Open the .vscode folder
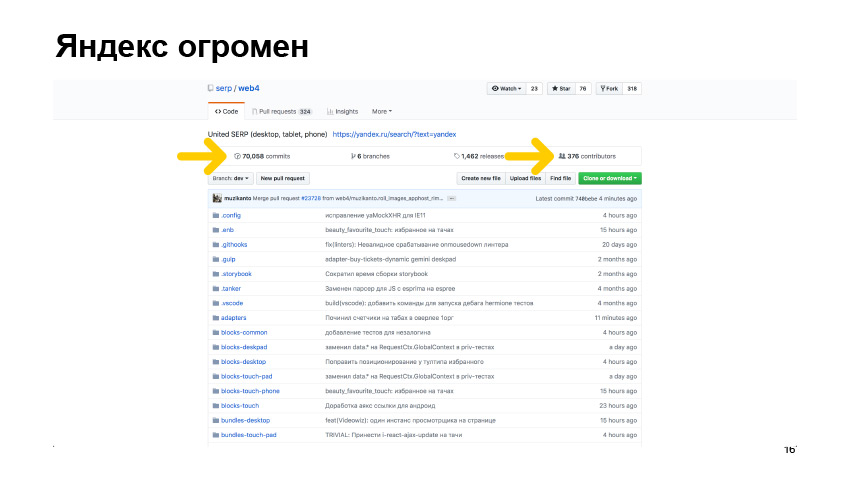This screenshot has width=850, height=478. (x=232, y=303)
